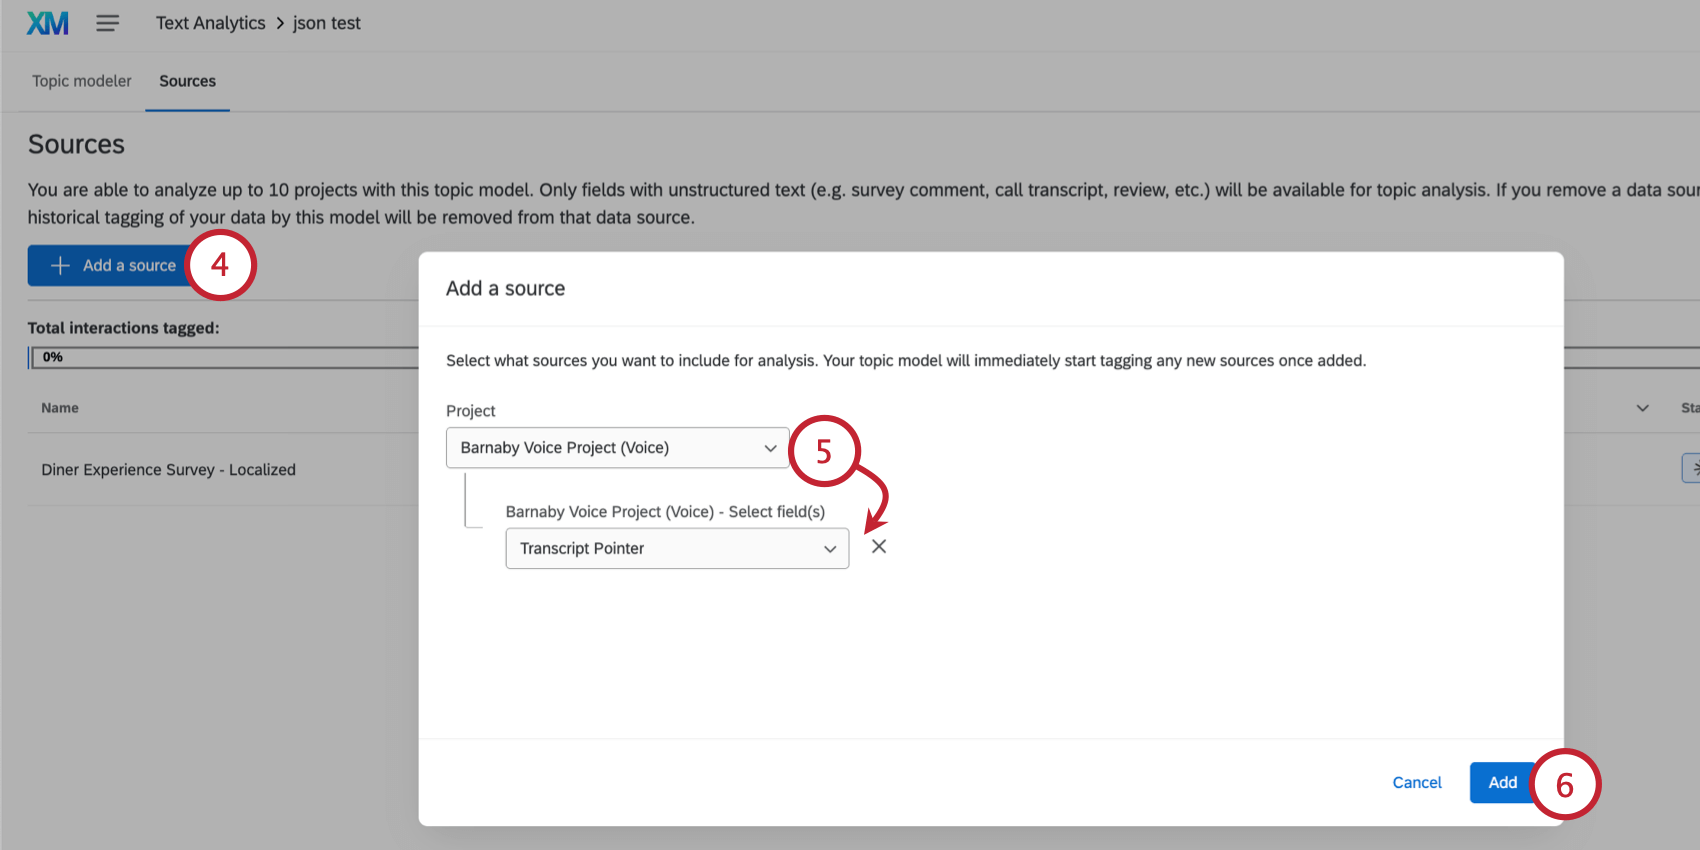
Task: Click the status badge in the Diner Experience row
Action: 1691,468
